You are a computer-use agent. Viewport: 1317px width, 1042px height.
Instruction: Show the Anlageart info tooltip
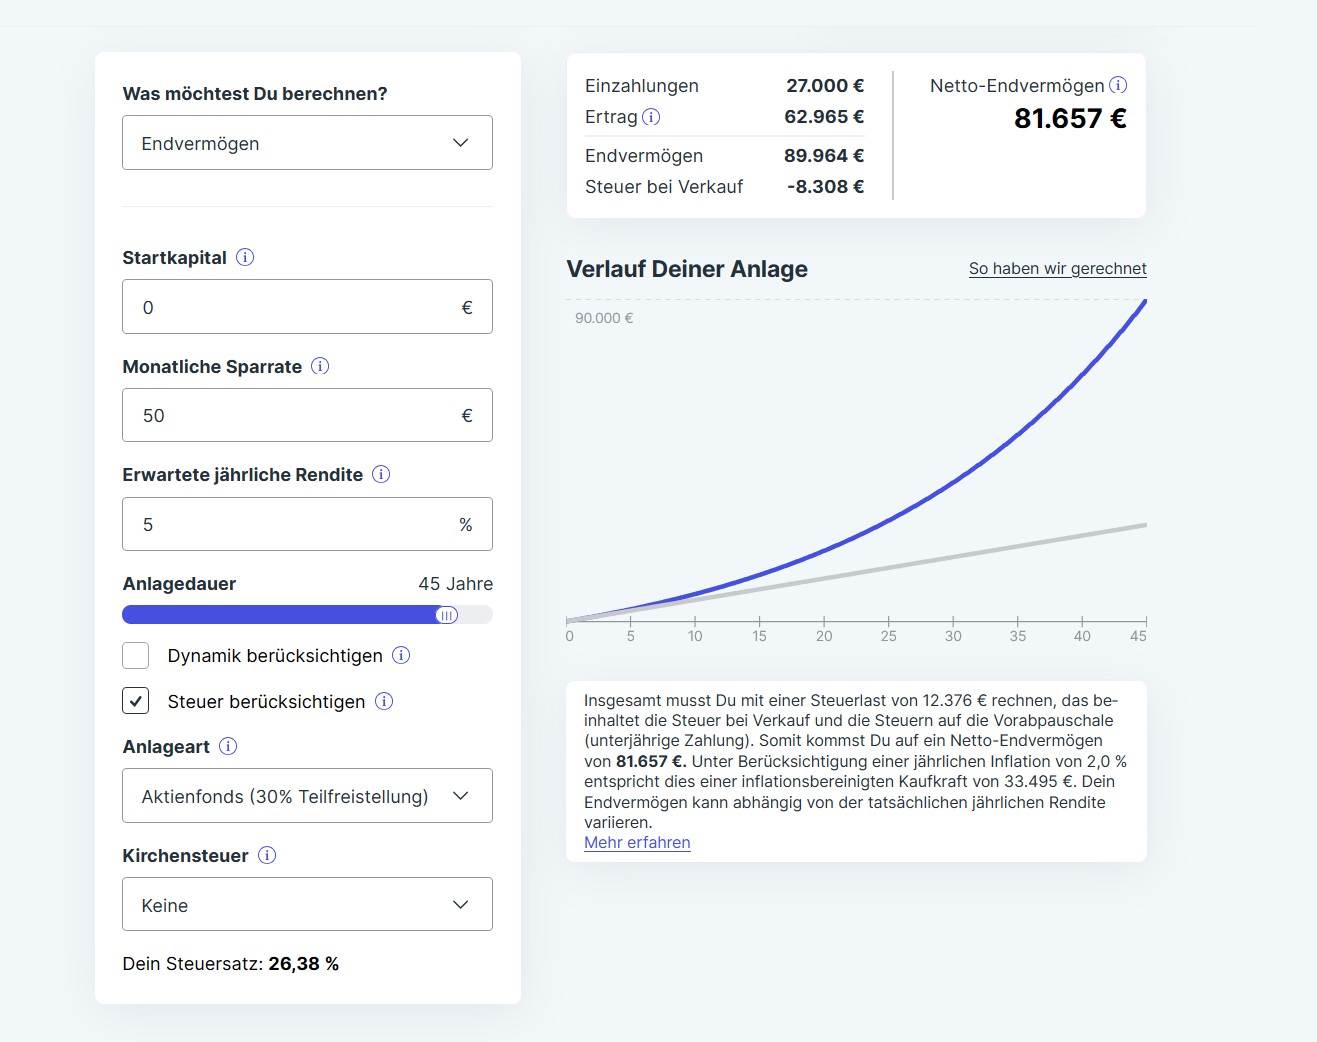pos(228,746)
